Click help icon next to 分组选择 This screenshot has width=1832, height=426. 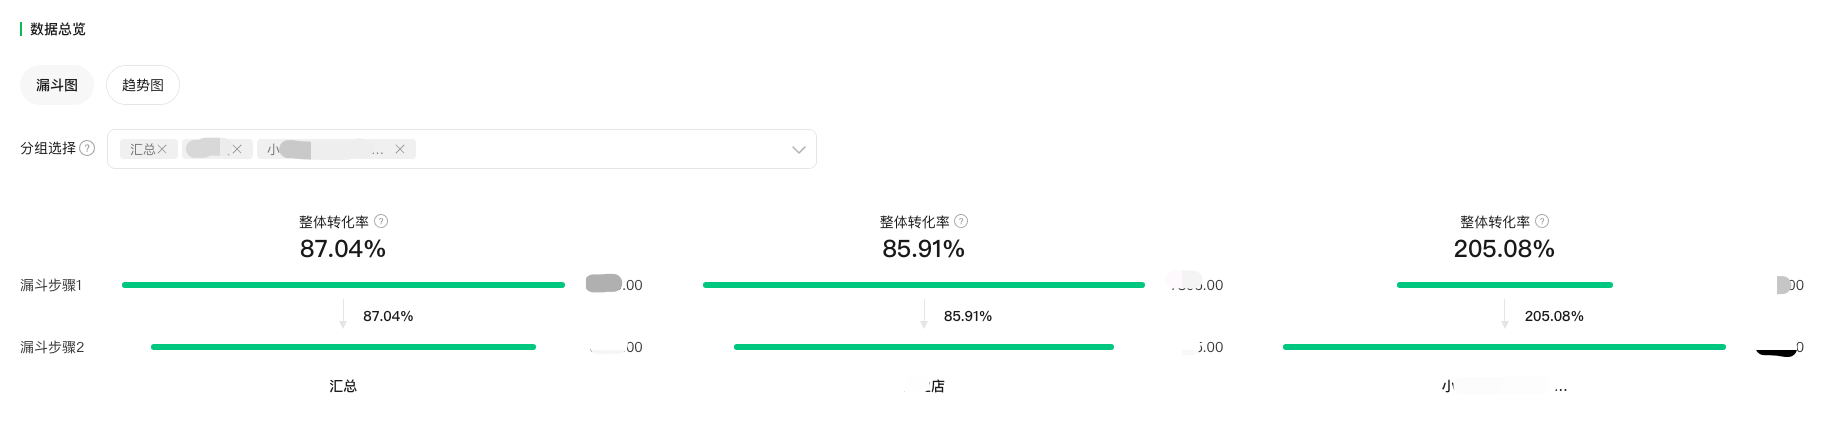point(87,148)
